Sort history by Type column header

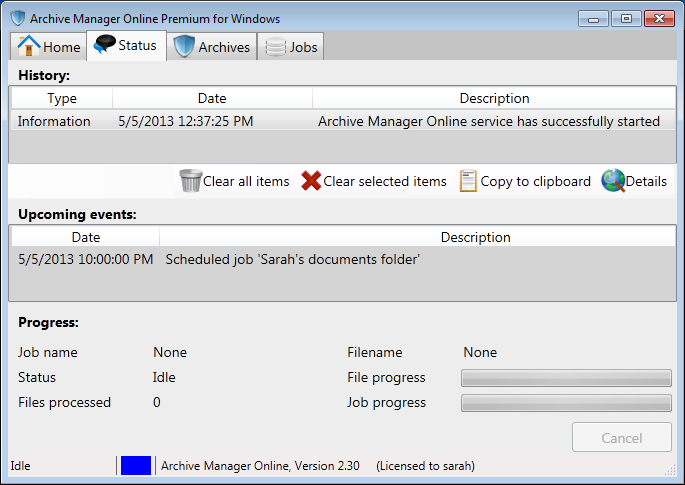pos(62,98)
